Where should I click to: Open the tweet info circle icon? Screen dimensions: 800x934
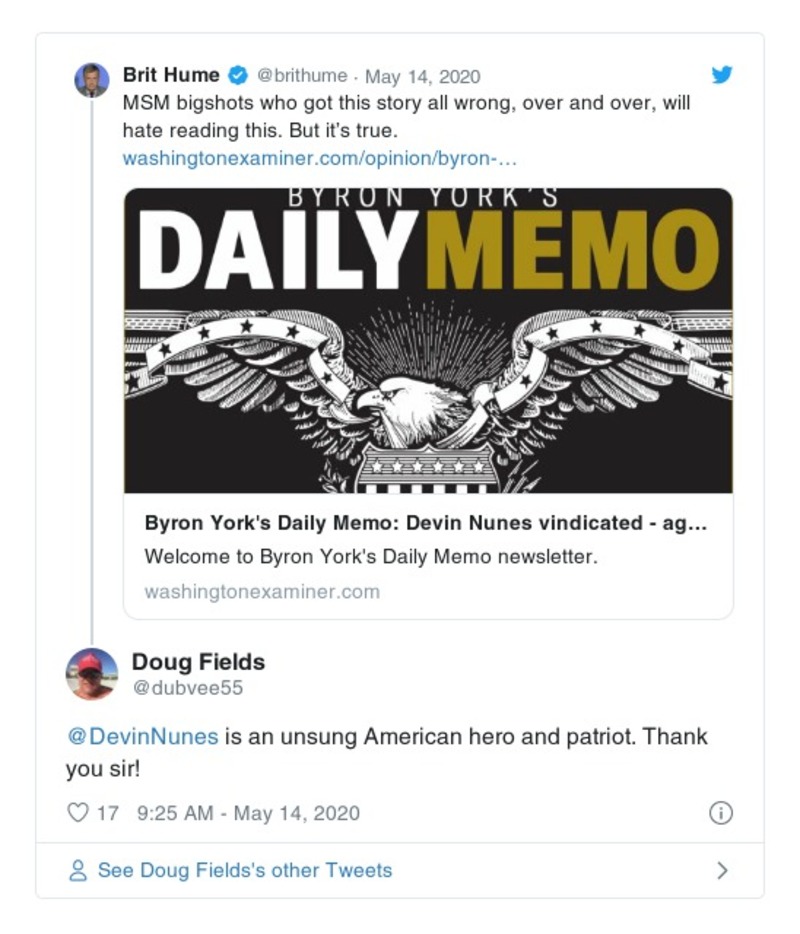point(720,813)
